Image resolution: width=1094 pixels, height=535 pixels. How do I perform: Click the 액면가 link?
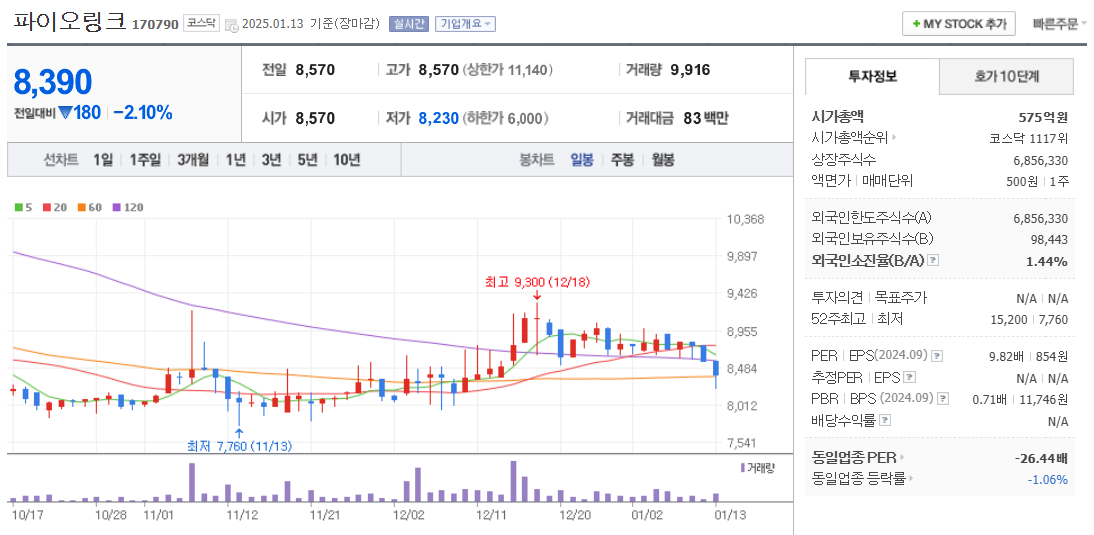point(832,181)
